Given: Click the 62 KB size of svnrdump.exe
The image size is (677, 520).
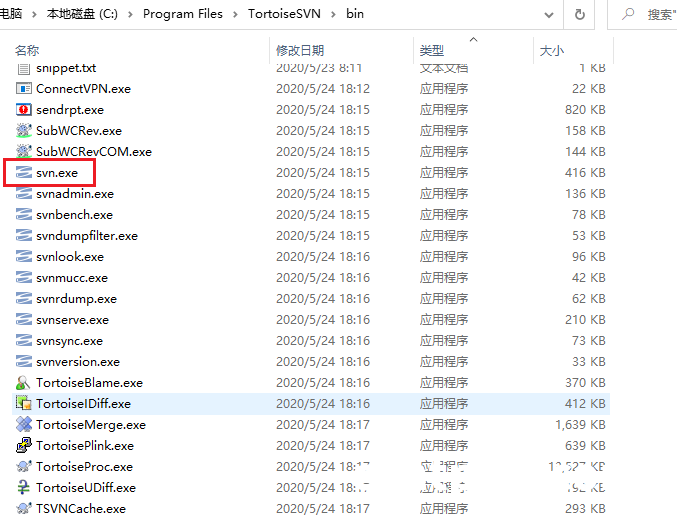Looking at the screenshot, I should [589, 299].
